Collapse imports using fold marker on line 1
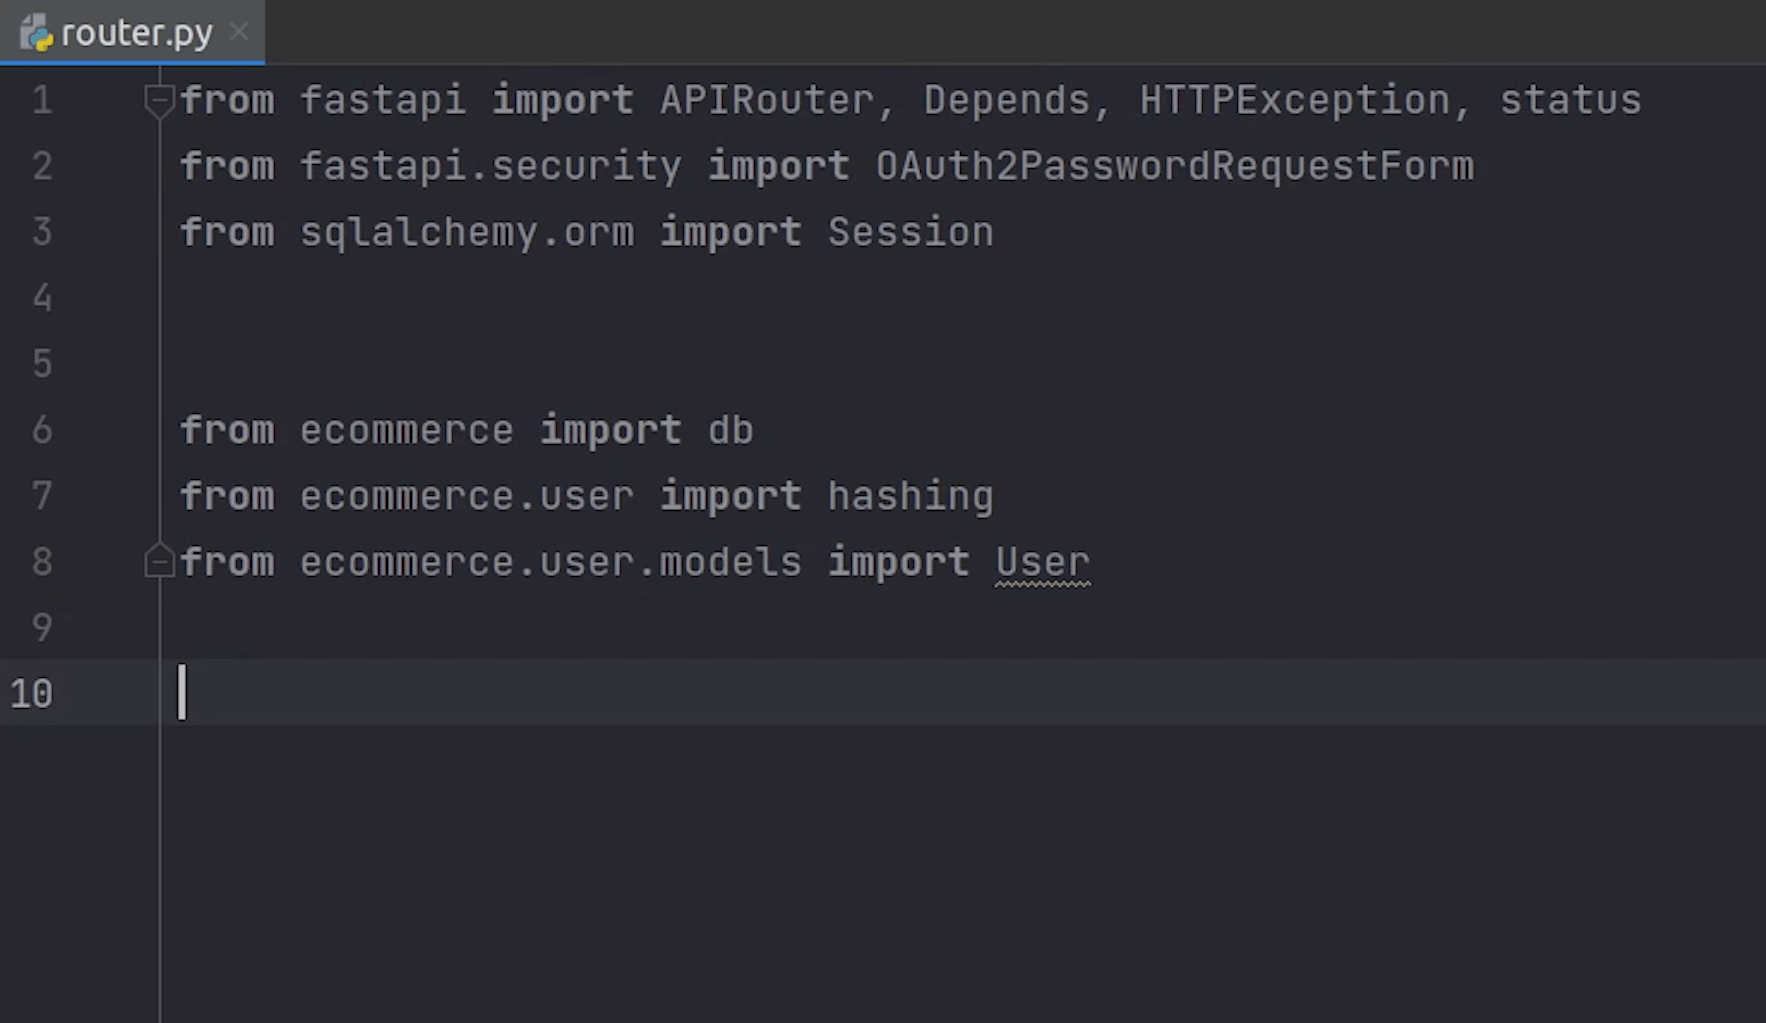This screenshot has width=1766, height=1023. 159,99
